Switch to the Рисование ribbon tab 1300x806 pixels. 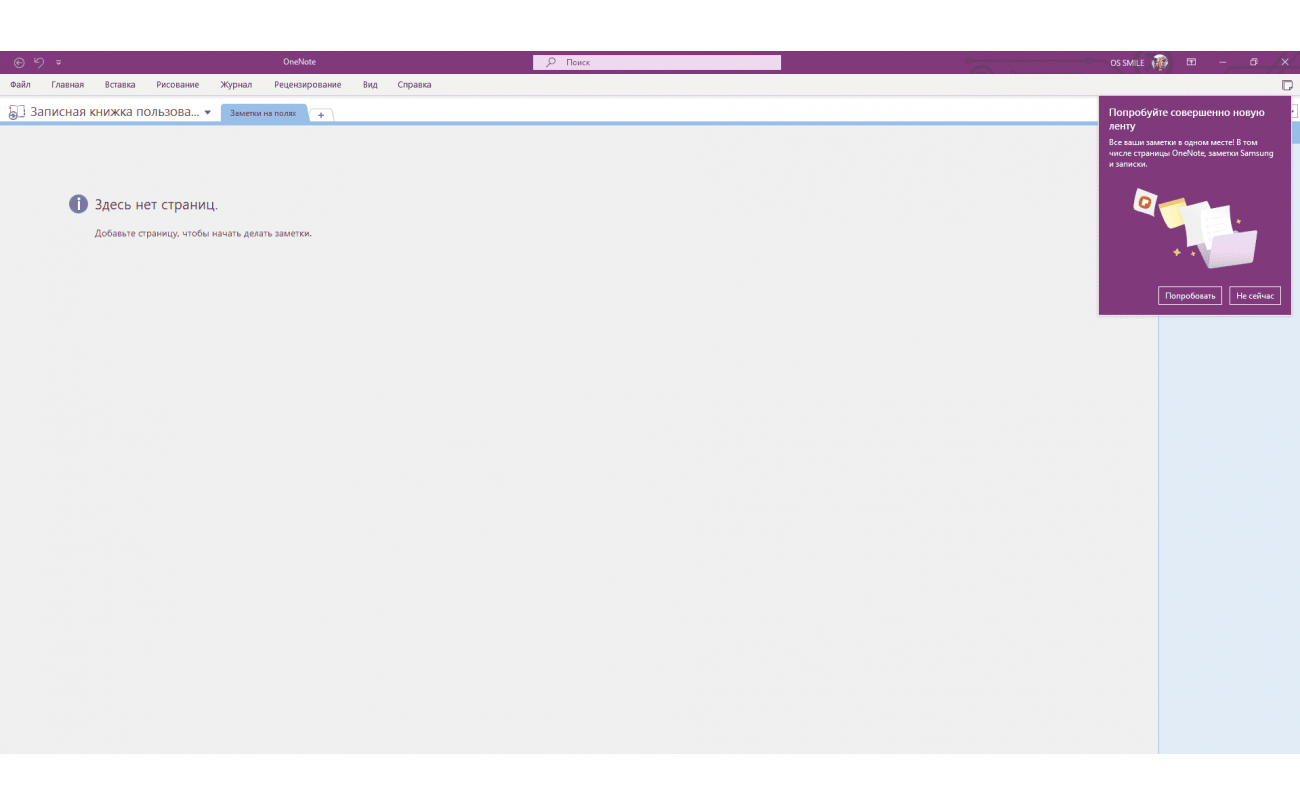click(x=178, y=85)
